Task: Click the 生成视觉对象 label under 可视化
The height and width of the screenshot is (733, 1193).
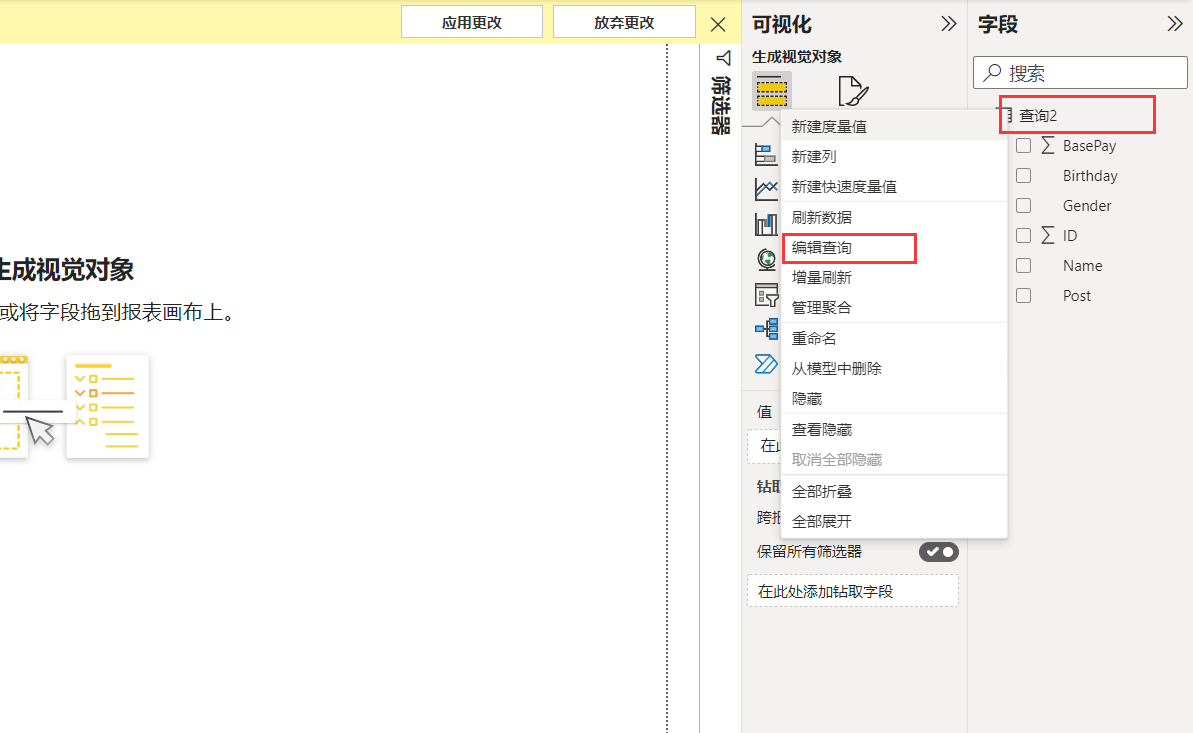Action: (797, 56)
